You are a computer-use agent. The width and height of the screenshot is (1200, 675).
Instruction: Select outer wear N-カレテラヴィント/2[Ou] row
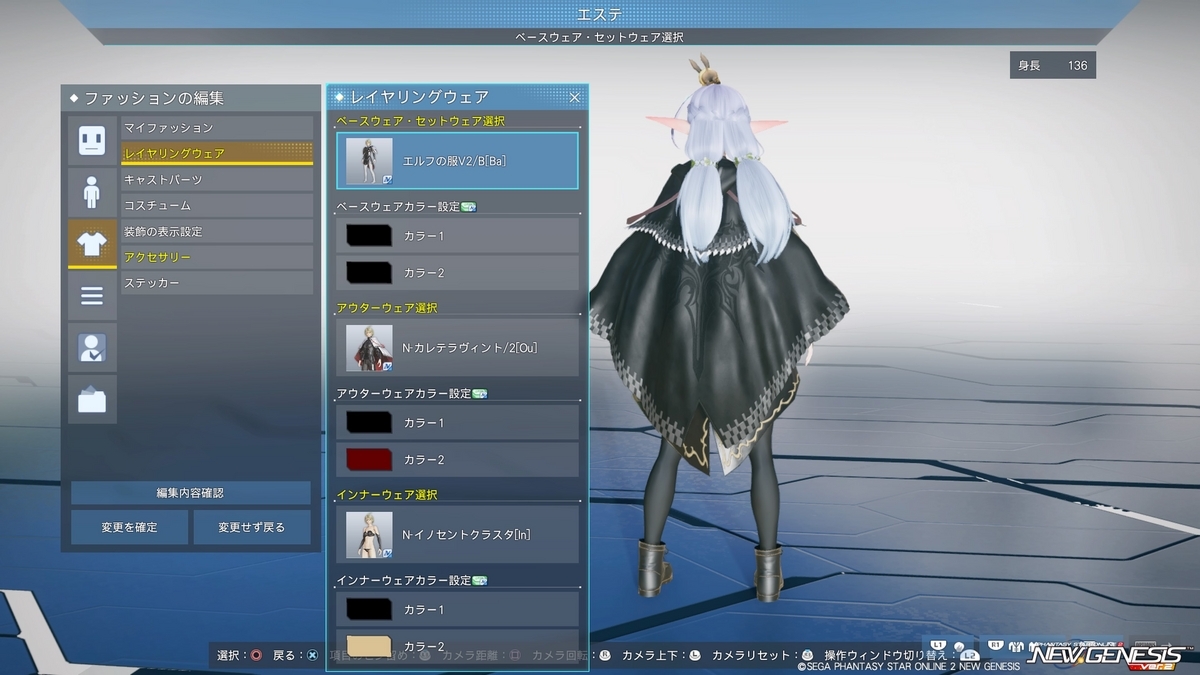tap(457, 348)
